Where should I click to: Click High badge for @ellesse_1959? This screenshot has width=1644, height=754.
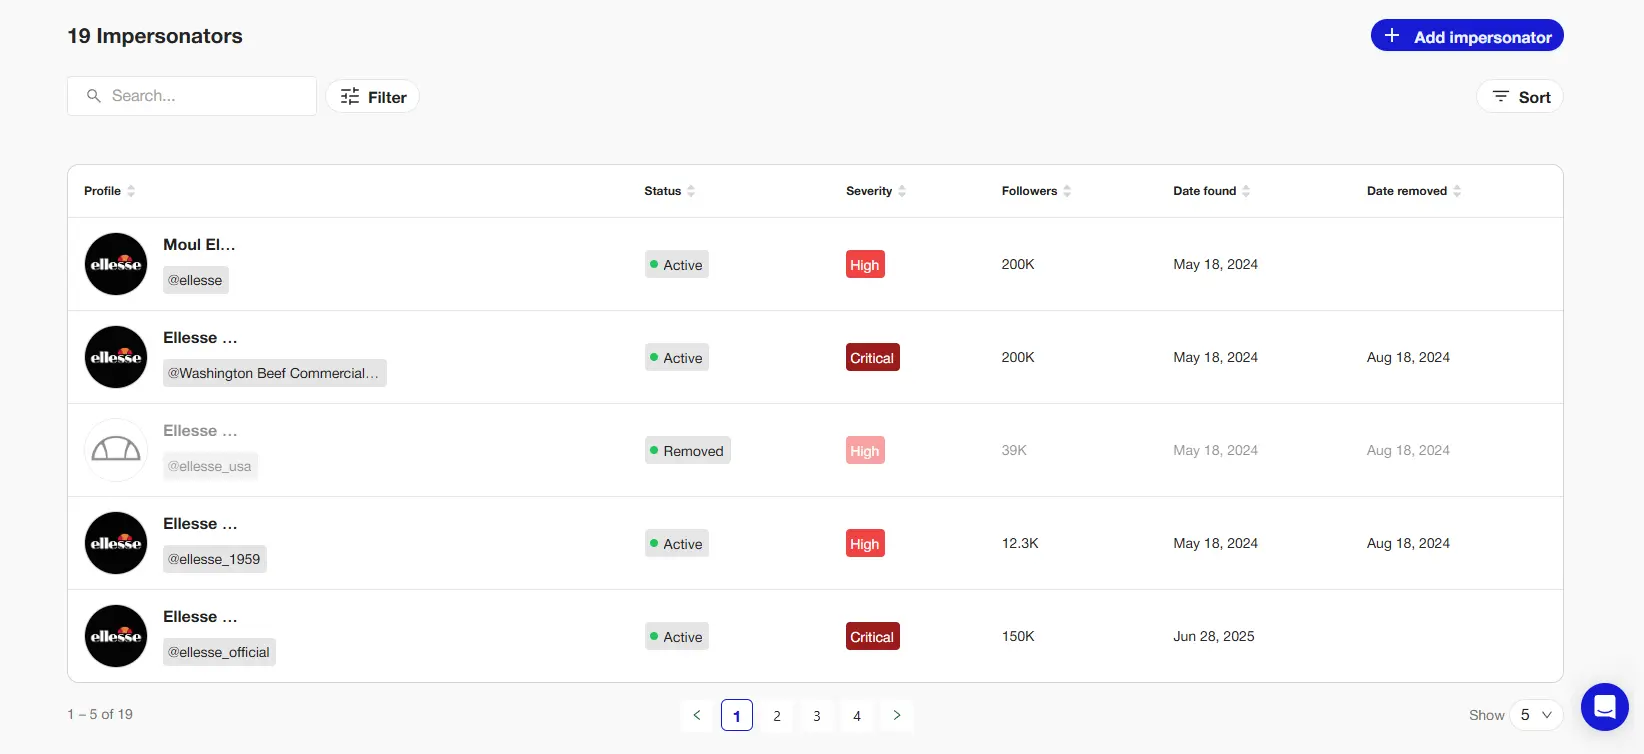[865, 544]
